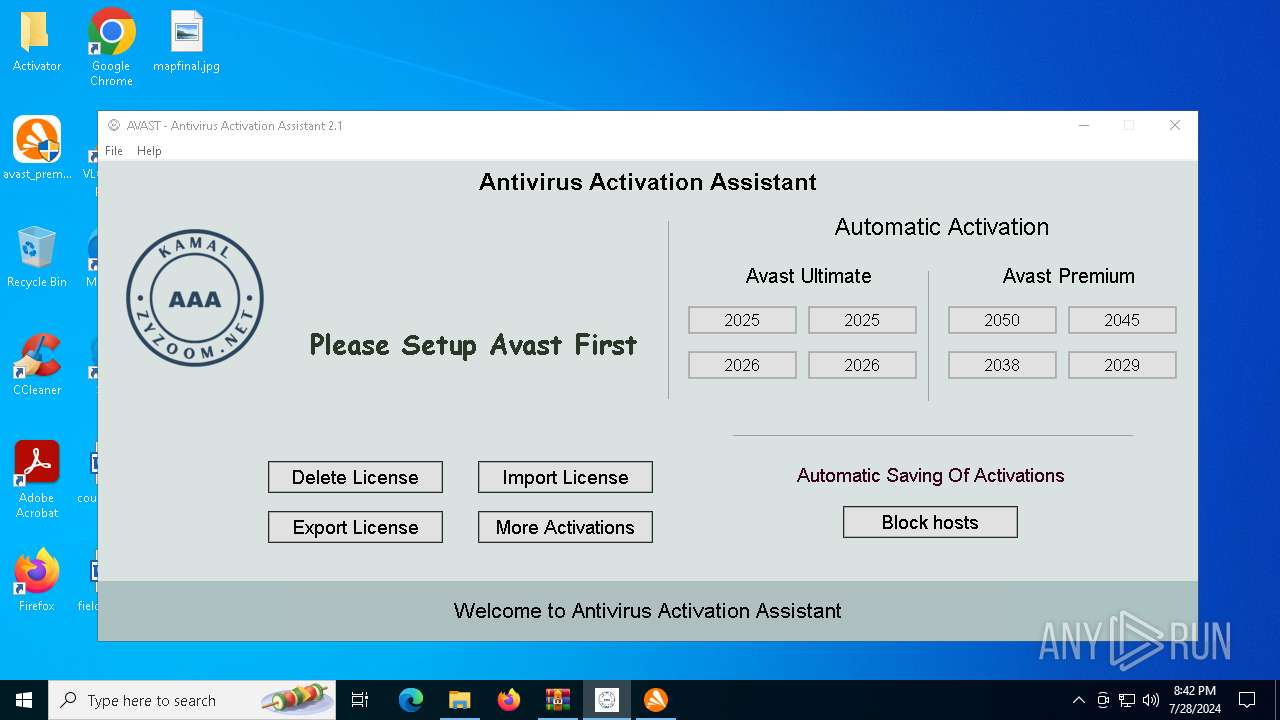Open Firefox desktop shortcut
Screen dimensions: 1280x720
[x=37, y=580]
